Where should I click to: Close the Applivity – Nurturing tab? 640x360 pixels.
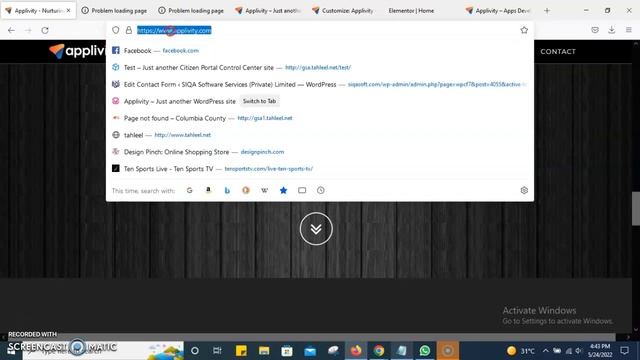coord(68,11)
